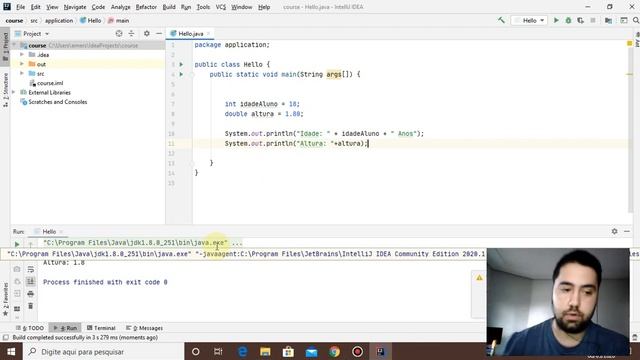Image resolution: width=640 pixels, height=360 pixels.
Task: Open the TODO tool window tab
Action: 30,328
